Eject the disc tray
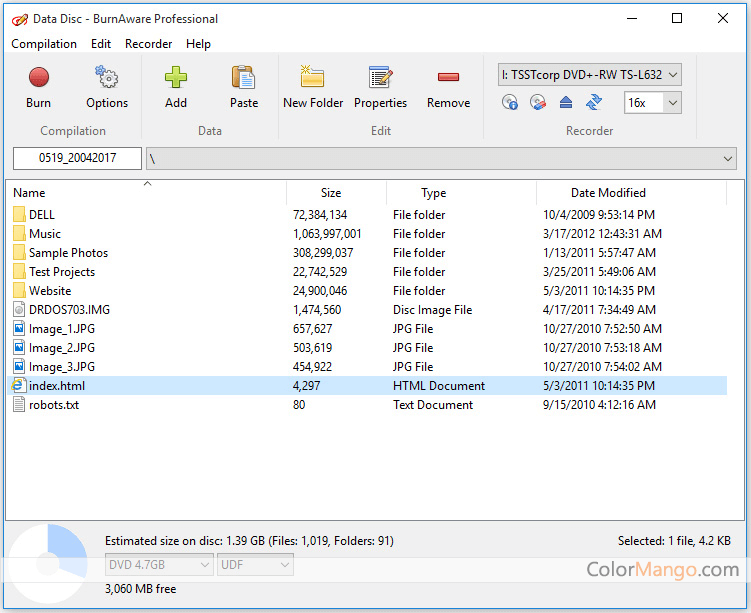The height and width of the screenshot is (613, 751). (x=566, y=102)
